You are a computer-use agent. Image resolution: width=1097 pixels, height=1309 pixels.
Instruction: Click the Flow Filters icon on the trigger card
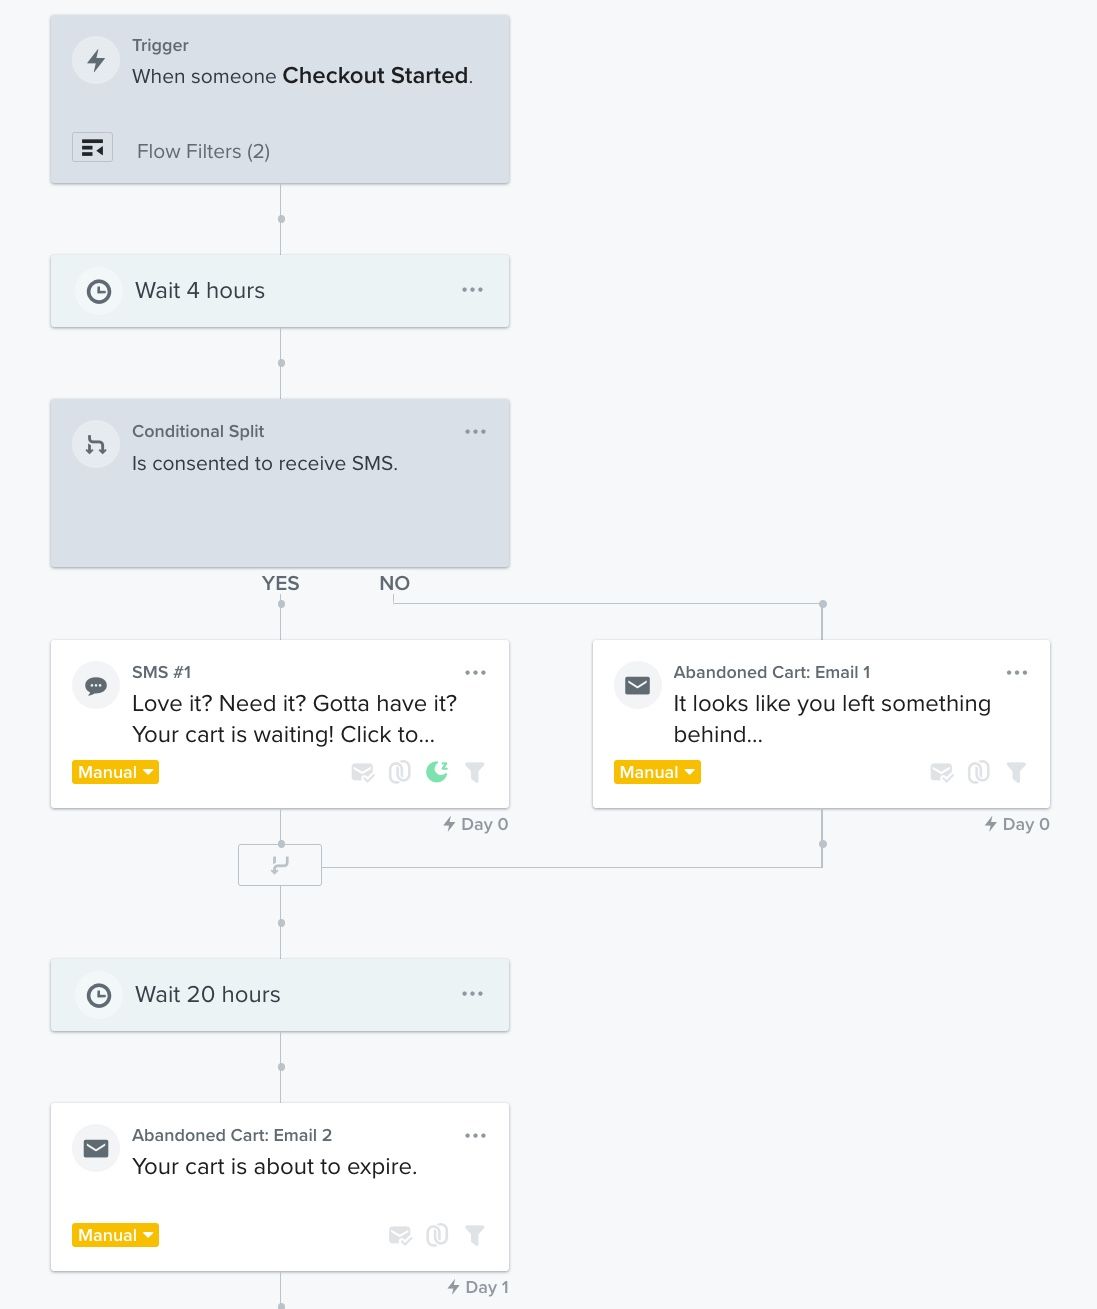point(92,147)
